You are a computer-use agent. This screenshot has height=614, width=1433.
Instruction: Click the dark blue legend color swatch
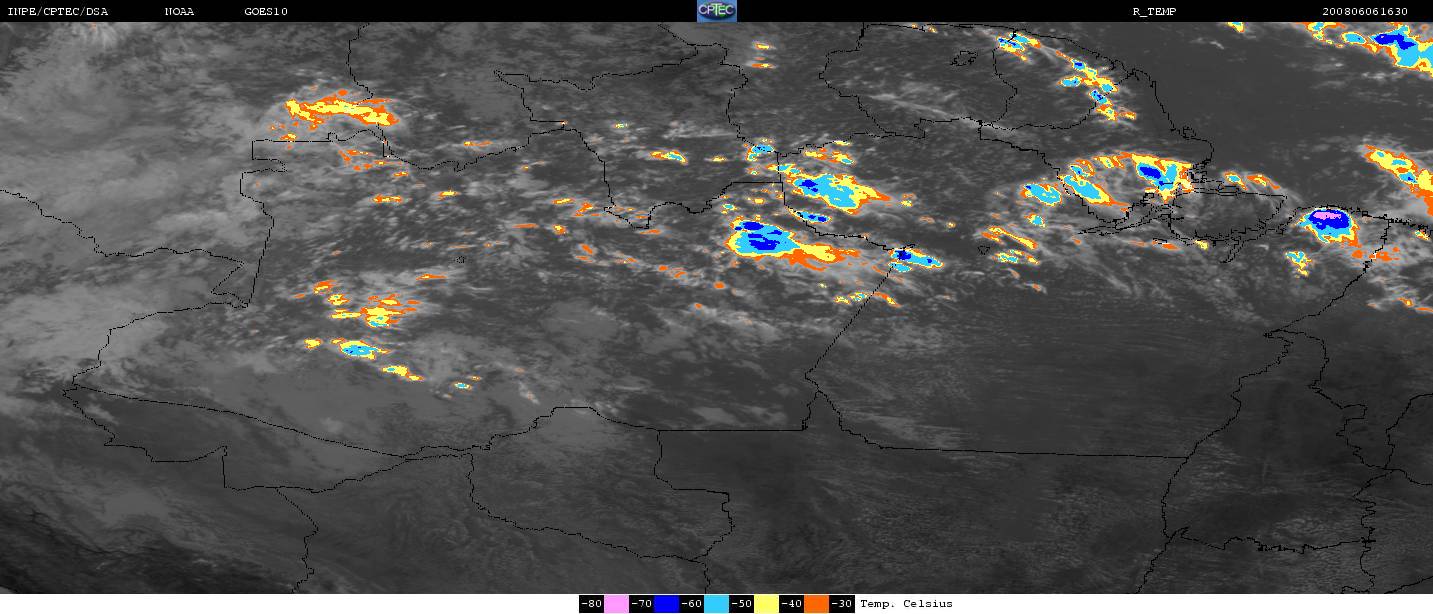tap(666, 604)
